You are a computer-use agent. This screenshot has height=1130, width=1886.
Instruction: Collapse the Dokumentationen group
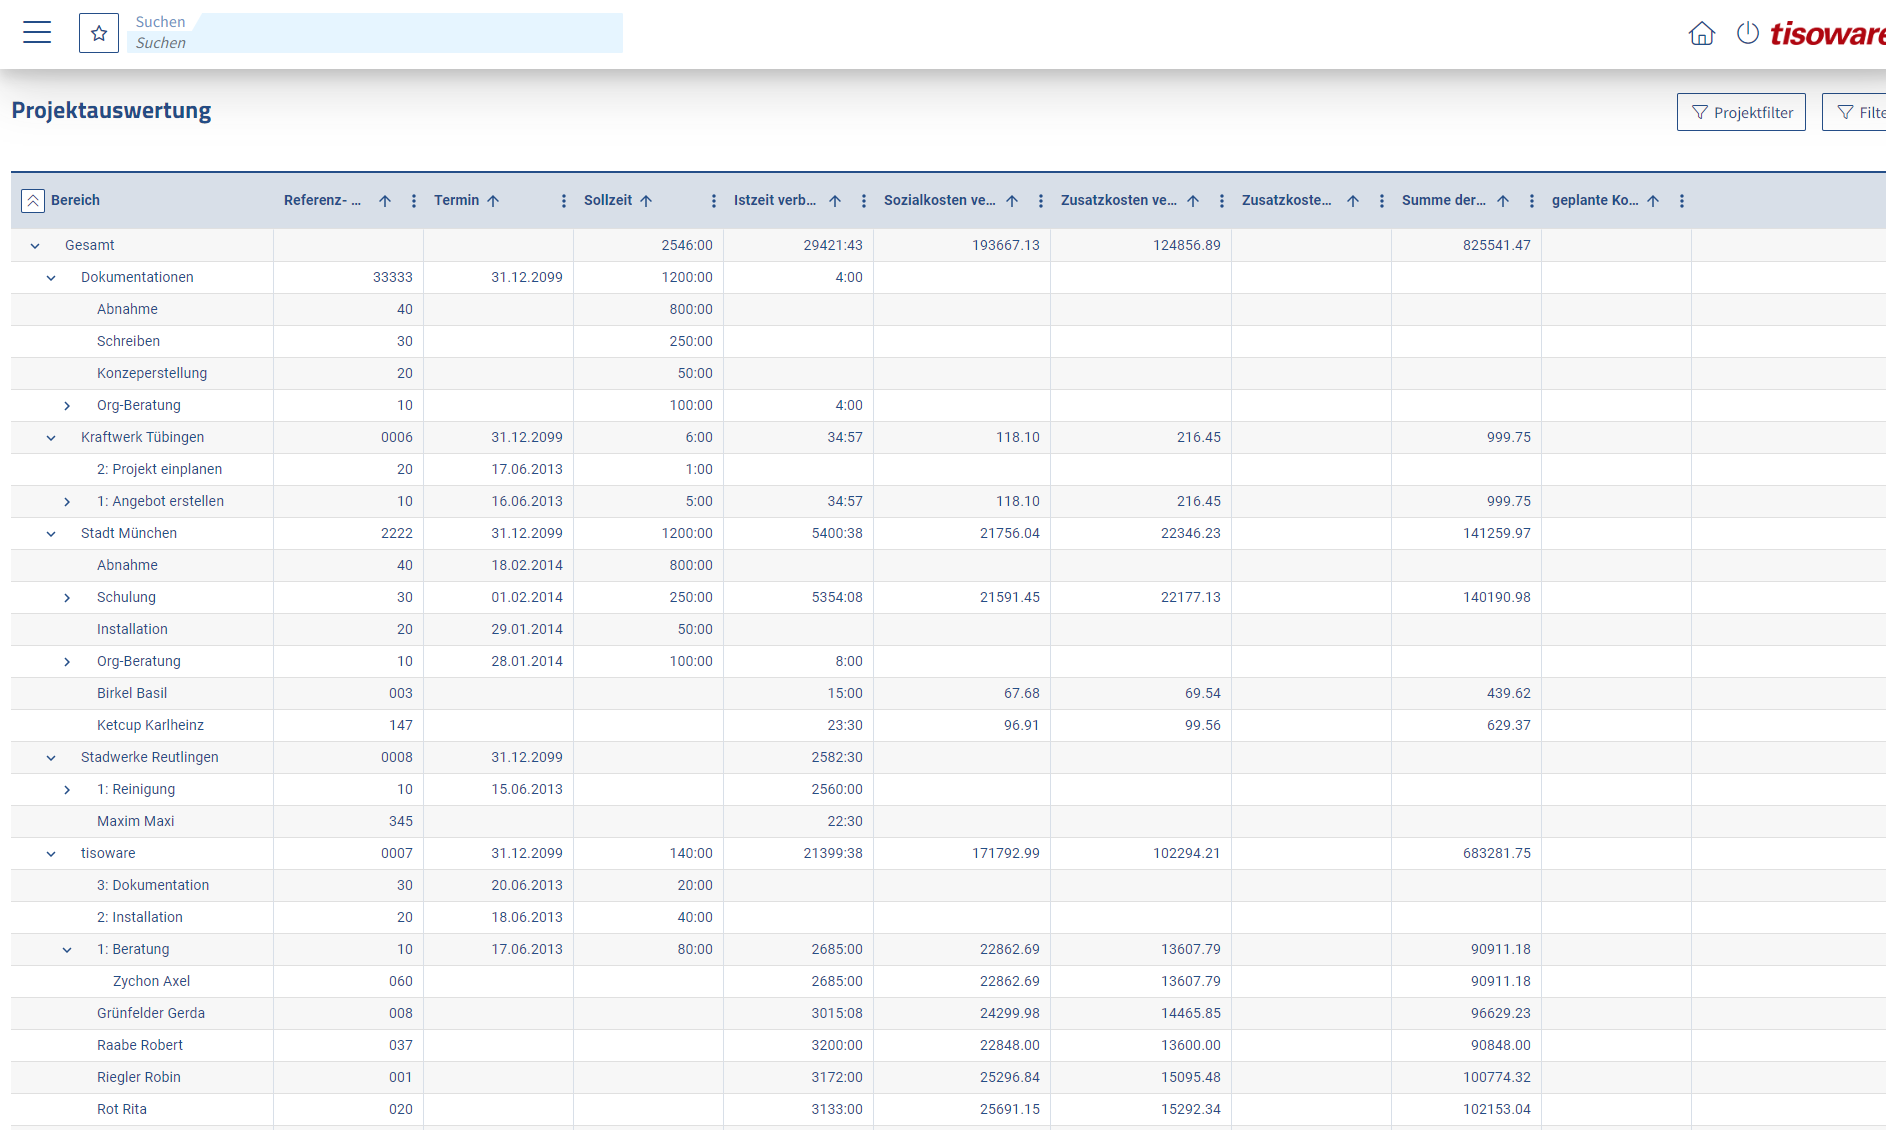(51, 278)
